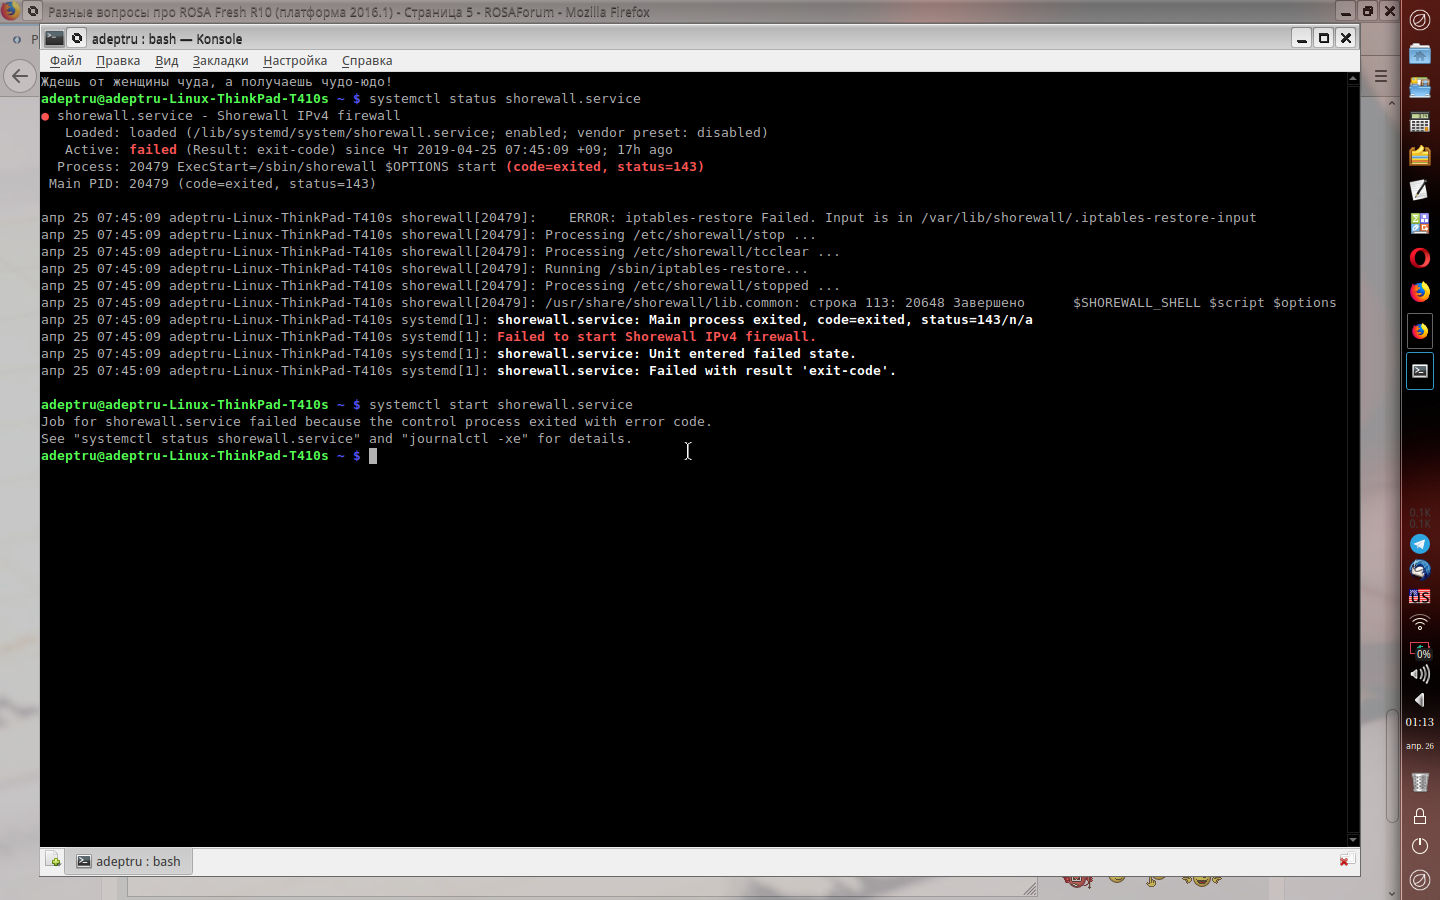This screenshot has width=1440, height=900.
Task: Add a new Konsole tab
Action: pyautogui.click(x=53, y=861)
